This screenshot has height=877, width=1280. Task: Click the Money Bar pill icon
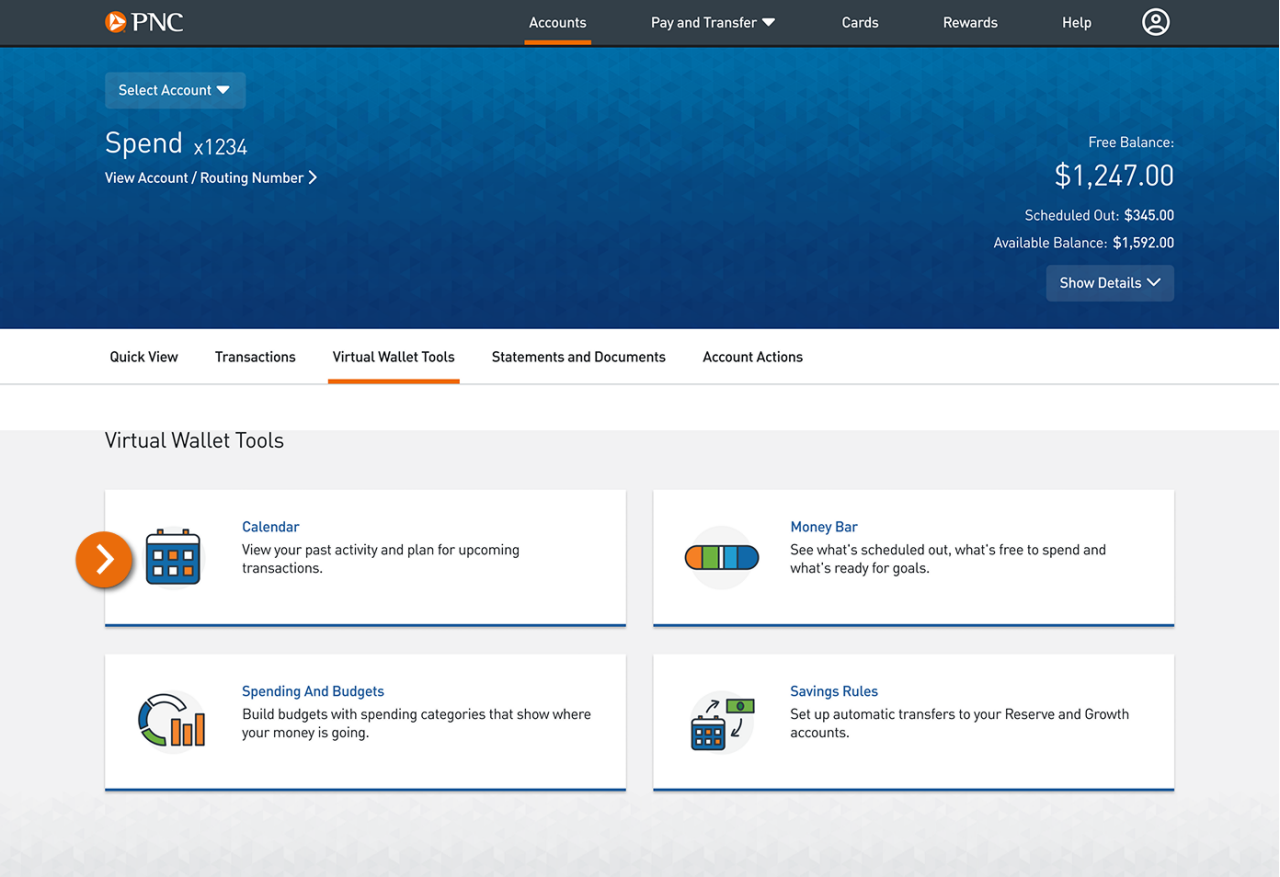click(721, 558)
